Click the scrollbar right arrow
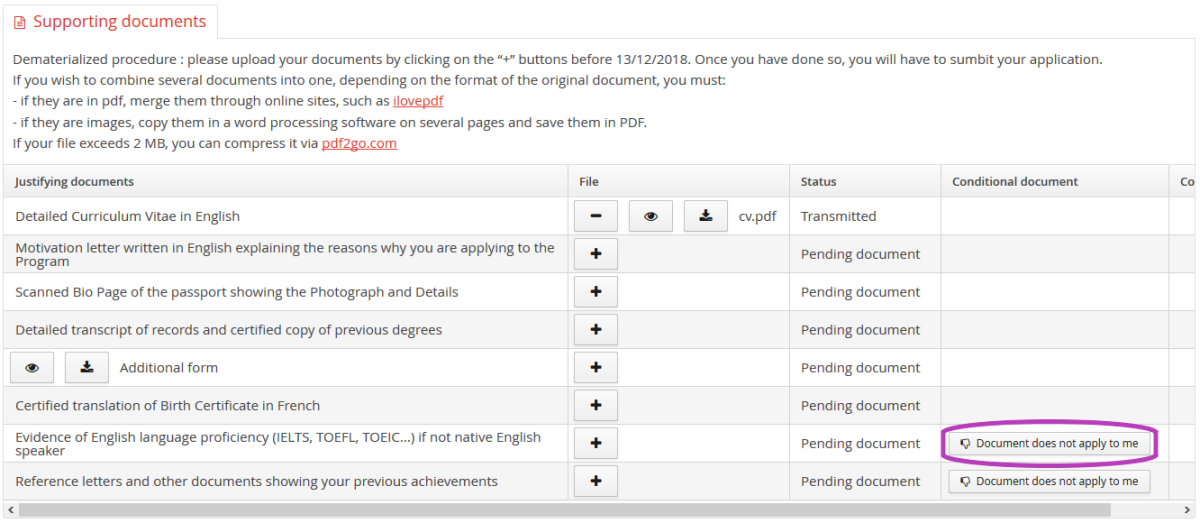Screen dimensions: 1200x523 tap(1191, 511)
